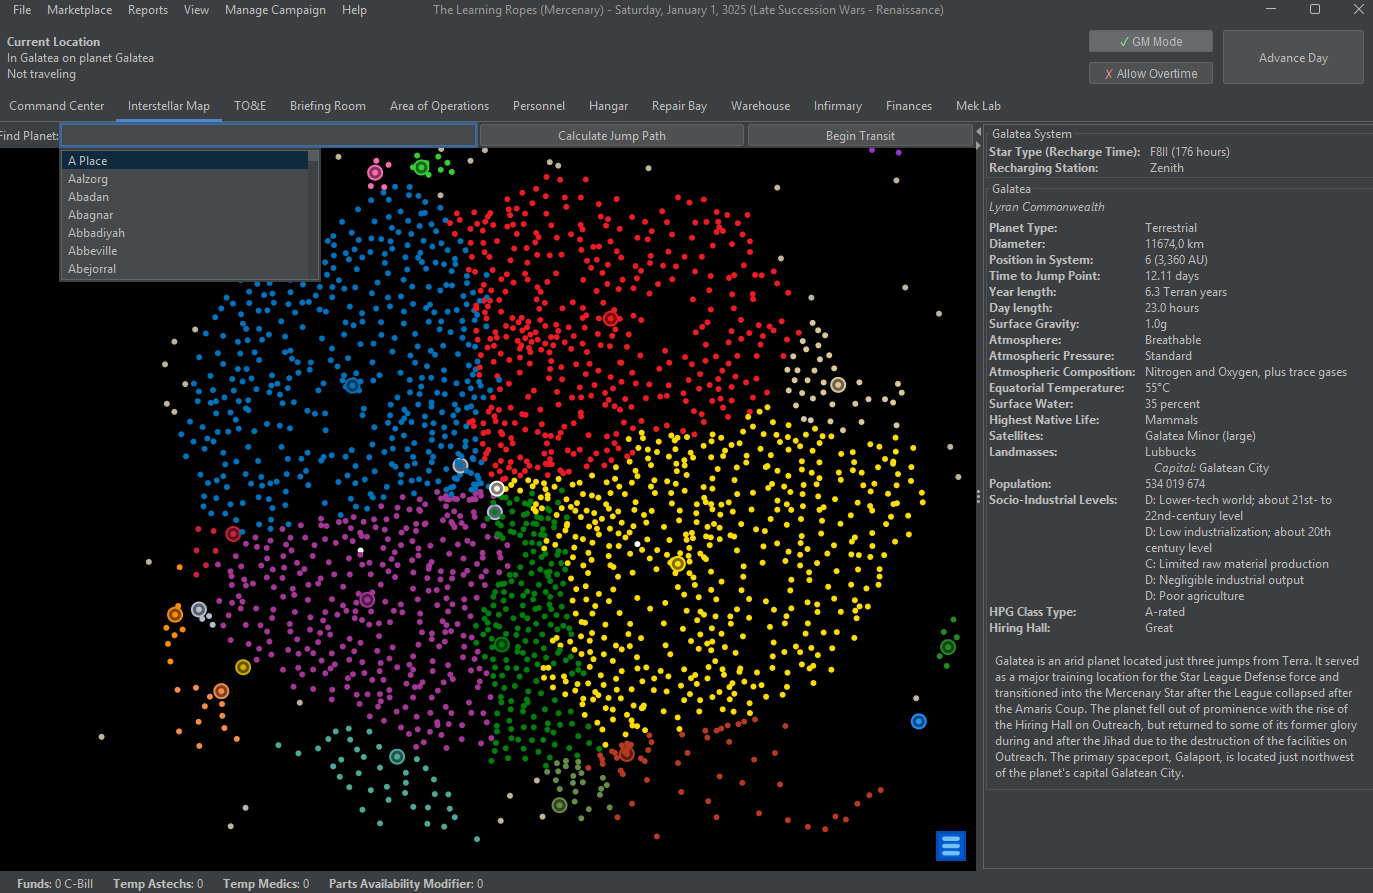Enable Allow Overtime
This screenshot has height=893, width=1373.
(x=1150, y=74)
